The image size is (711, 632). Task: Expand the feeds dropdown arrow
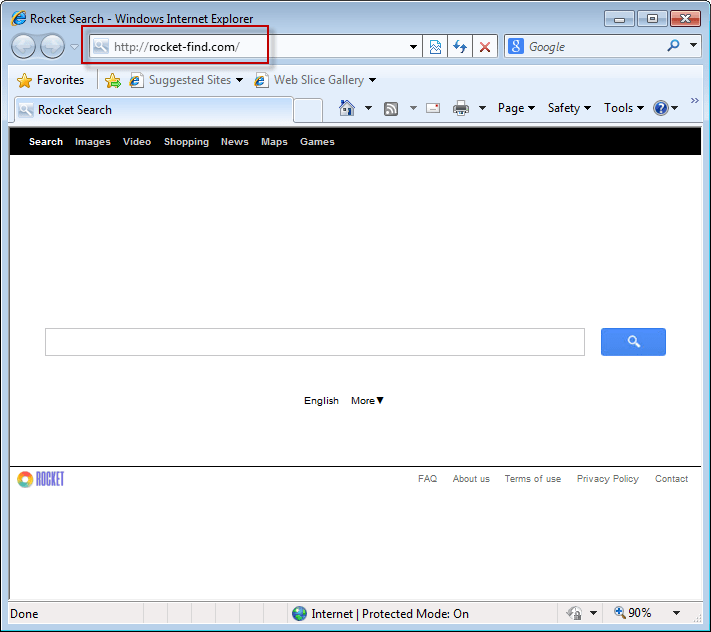click(413, 108)
